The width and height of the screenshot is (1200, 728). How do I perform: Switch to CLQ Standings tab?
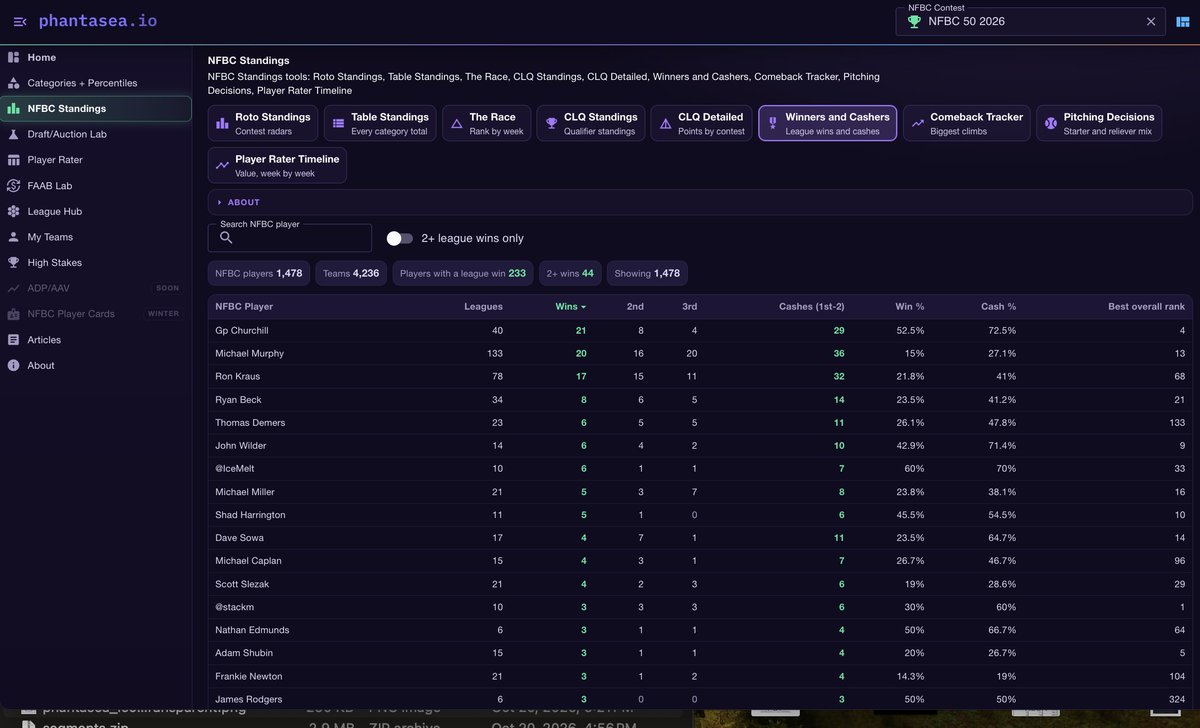coord(591,123)
